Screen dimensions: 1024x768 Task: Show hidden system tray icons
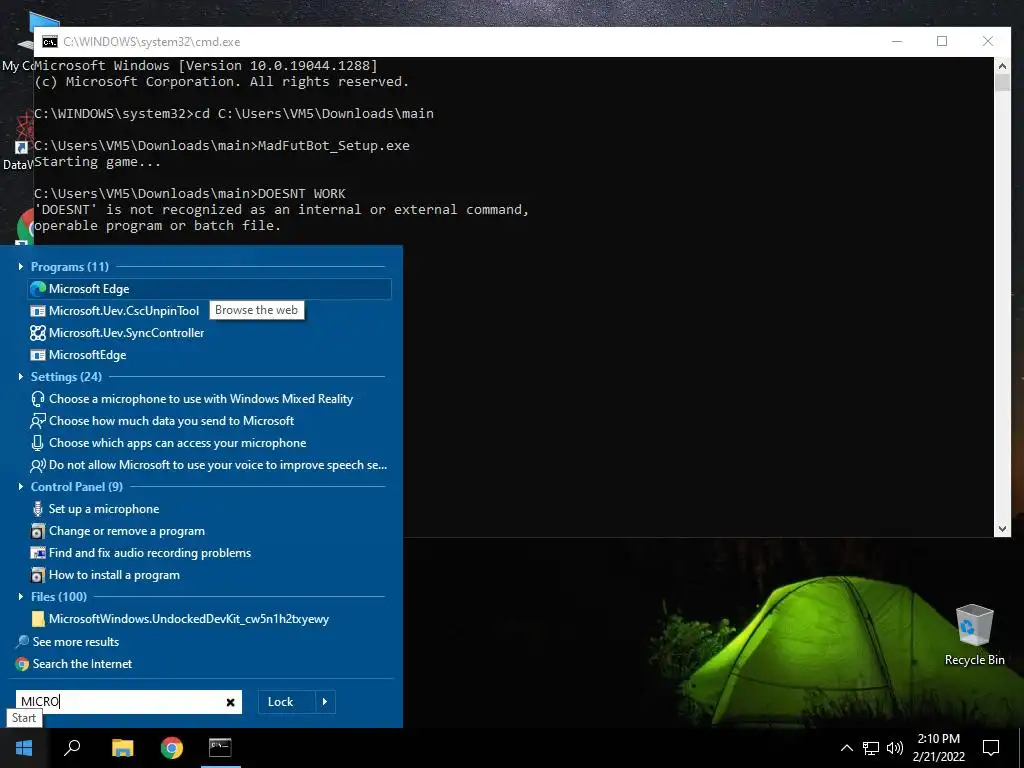[846, 748]
